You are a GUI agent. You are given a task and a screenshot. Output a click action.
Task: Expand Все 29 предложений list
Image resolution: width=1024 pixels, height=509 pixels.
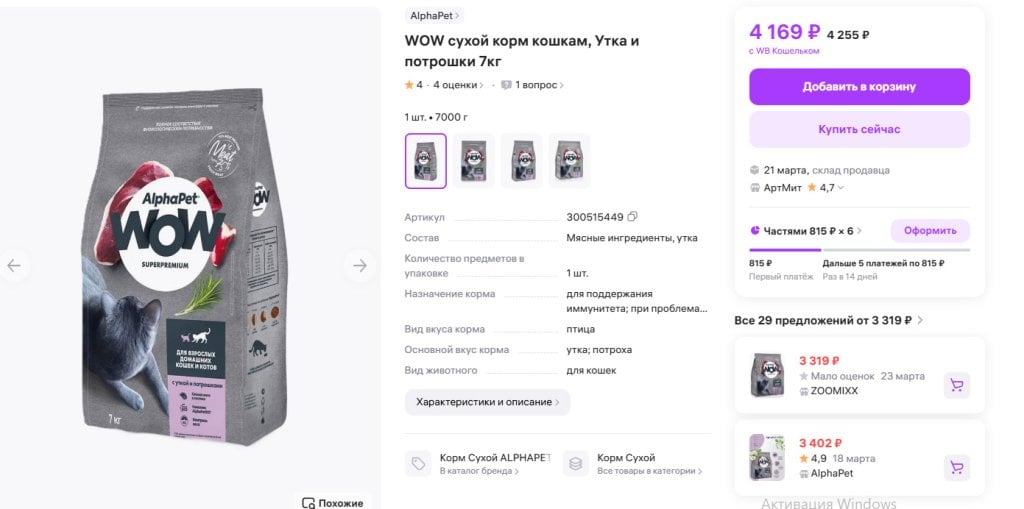[x=829, y=320]
